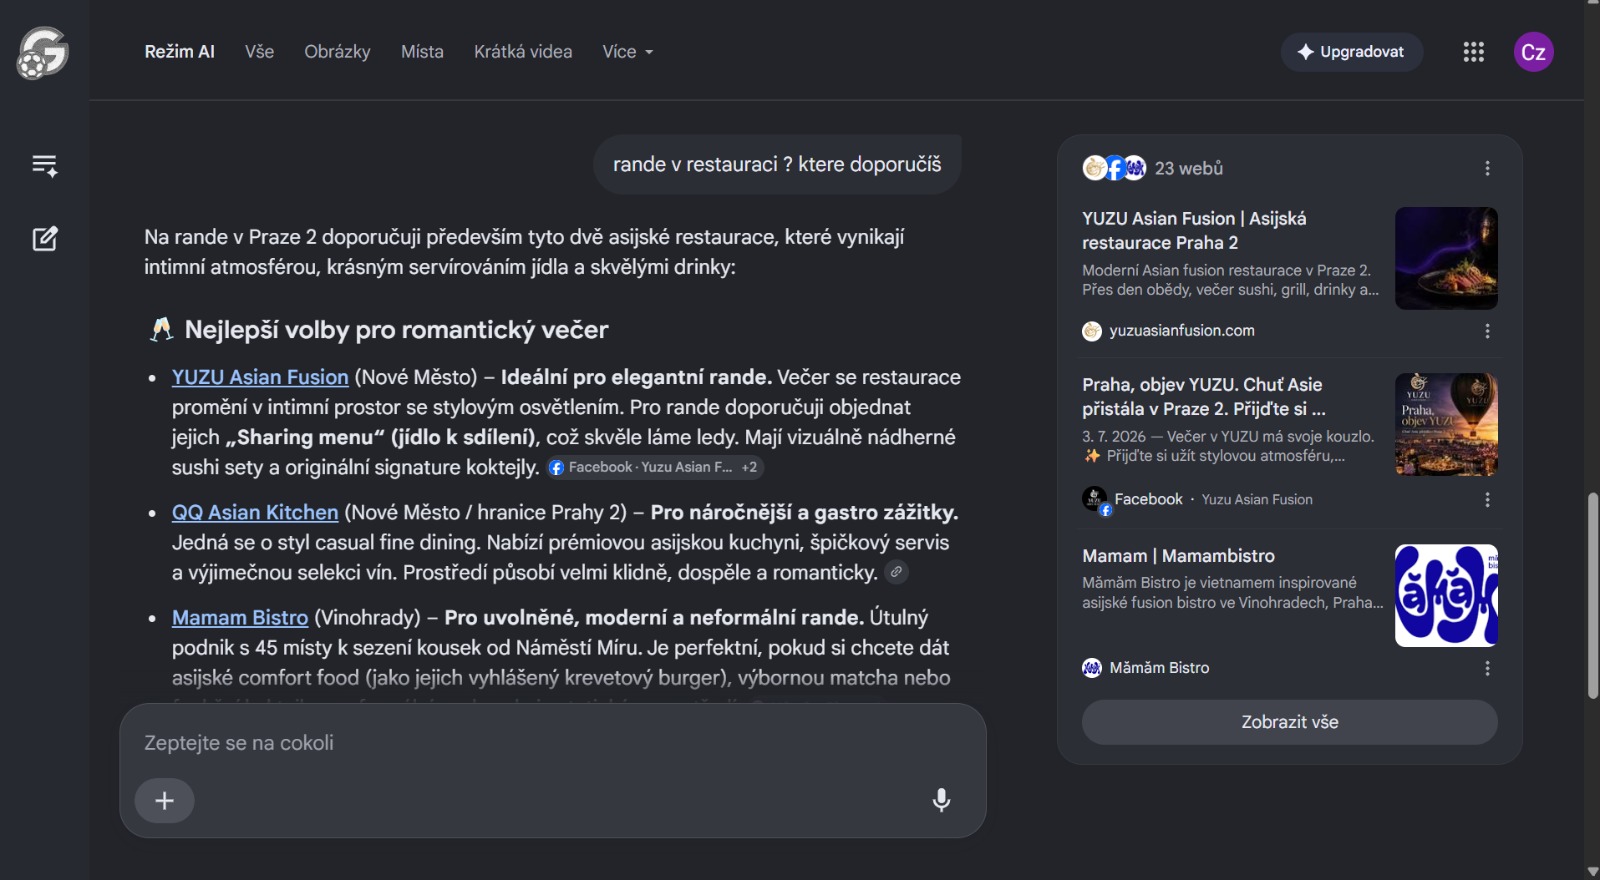Click the Mămăm Bistro favicon
This screenshot has width=1600, height=880.
(x=1092, y=668)
